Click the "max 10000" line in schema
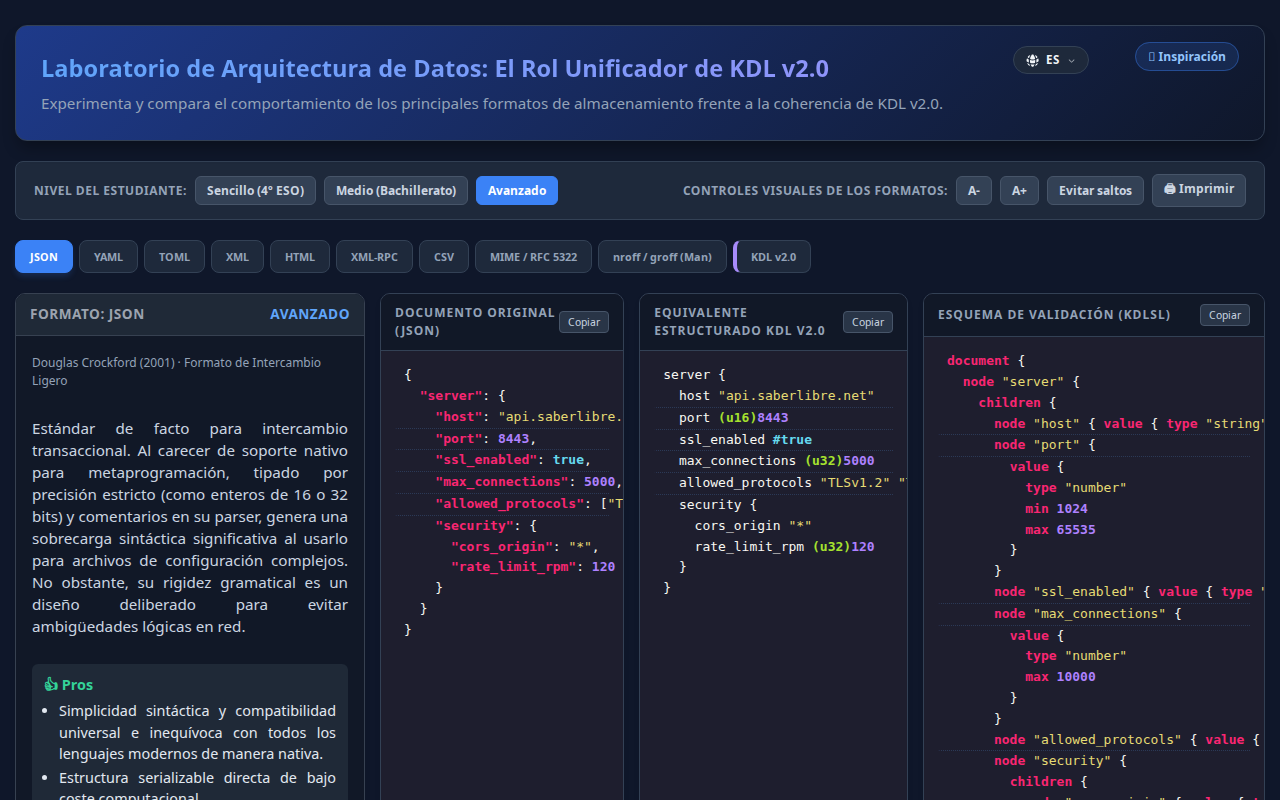The width and height of the screenshot is (1280, 800). [1060, 676]
